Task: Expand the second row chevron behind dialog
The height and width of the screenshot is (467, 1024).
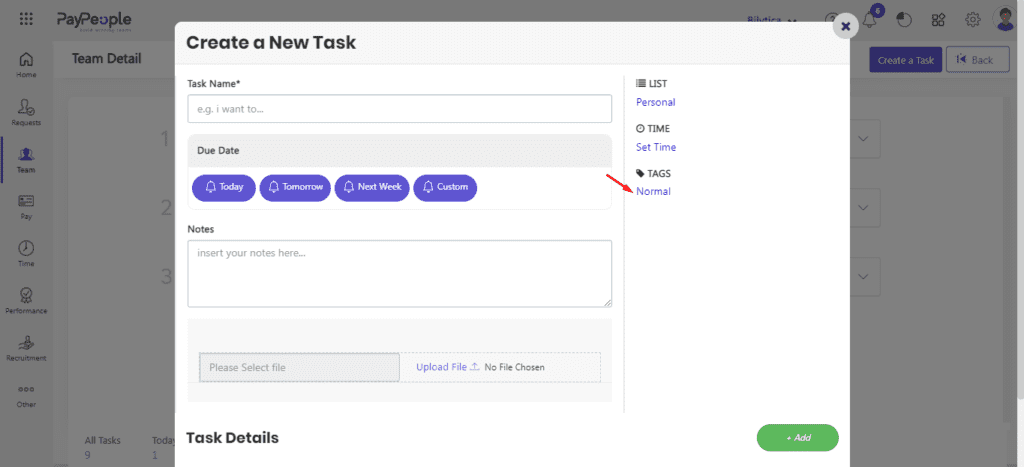Action: (x=863, y=207)
